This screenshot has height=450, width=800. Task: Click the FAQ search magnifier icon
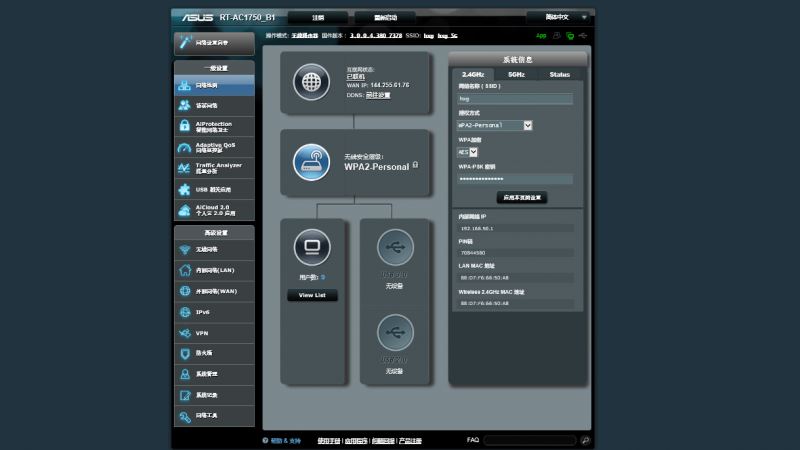tap(585, 440)
